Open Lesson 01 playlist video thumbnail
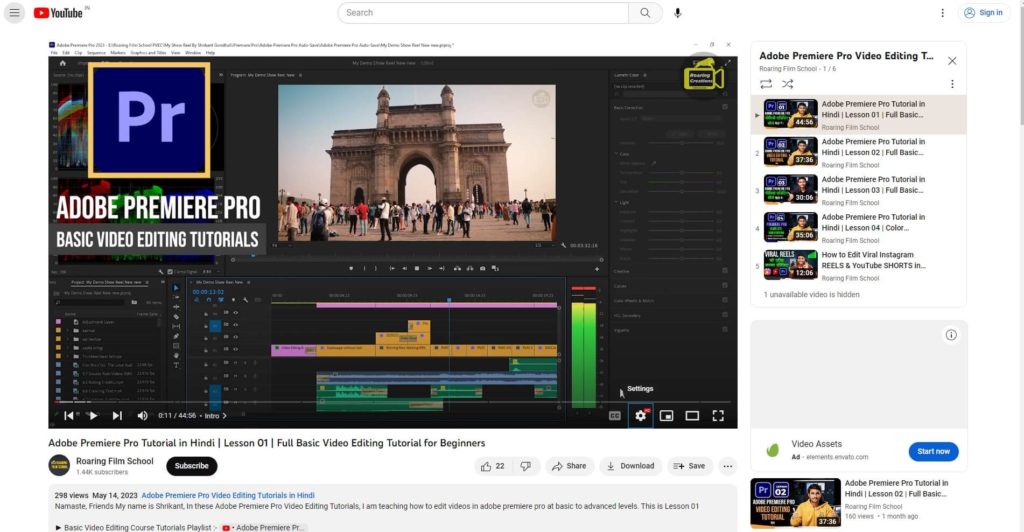Image resolution: width=1024 pixels, height=532 pixels. coord(790,114)
